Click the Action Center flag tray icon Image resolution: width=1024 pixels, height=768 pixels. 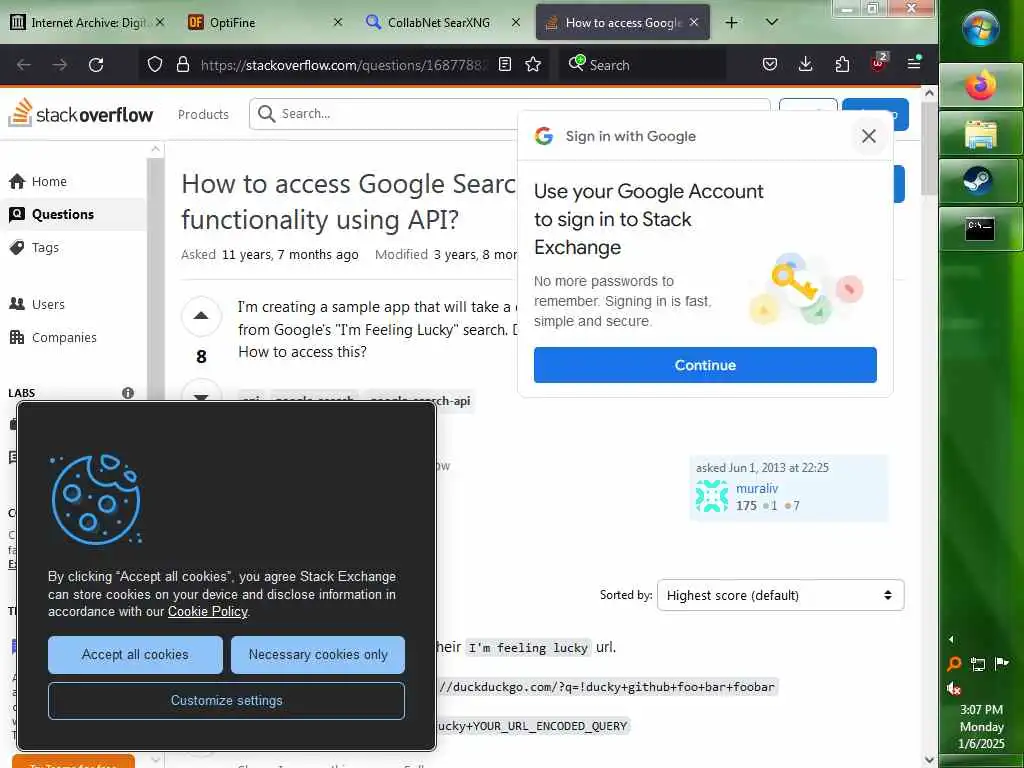click(1002, 664)
